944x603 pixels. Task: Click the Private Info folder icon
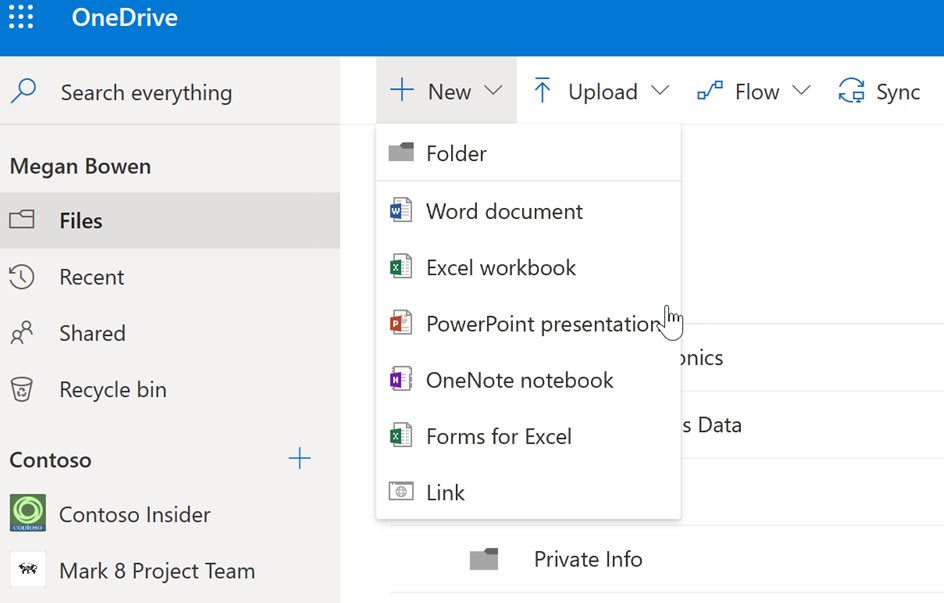coord(484,559)
